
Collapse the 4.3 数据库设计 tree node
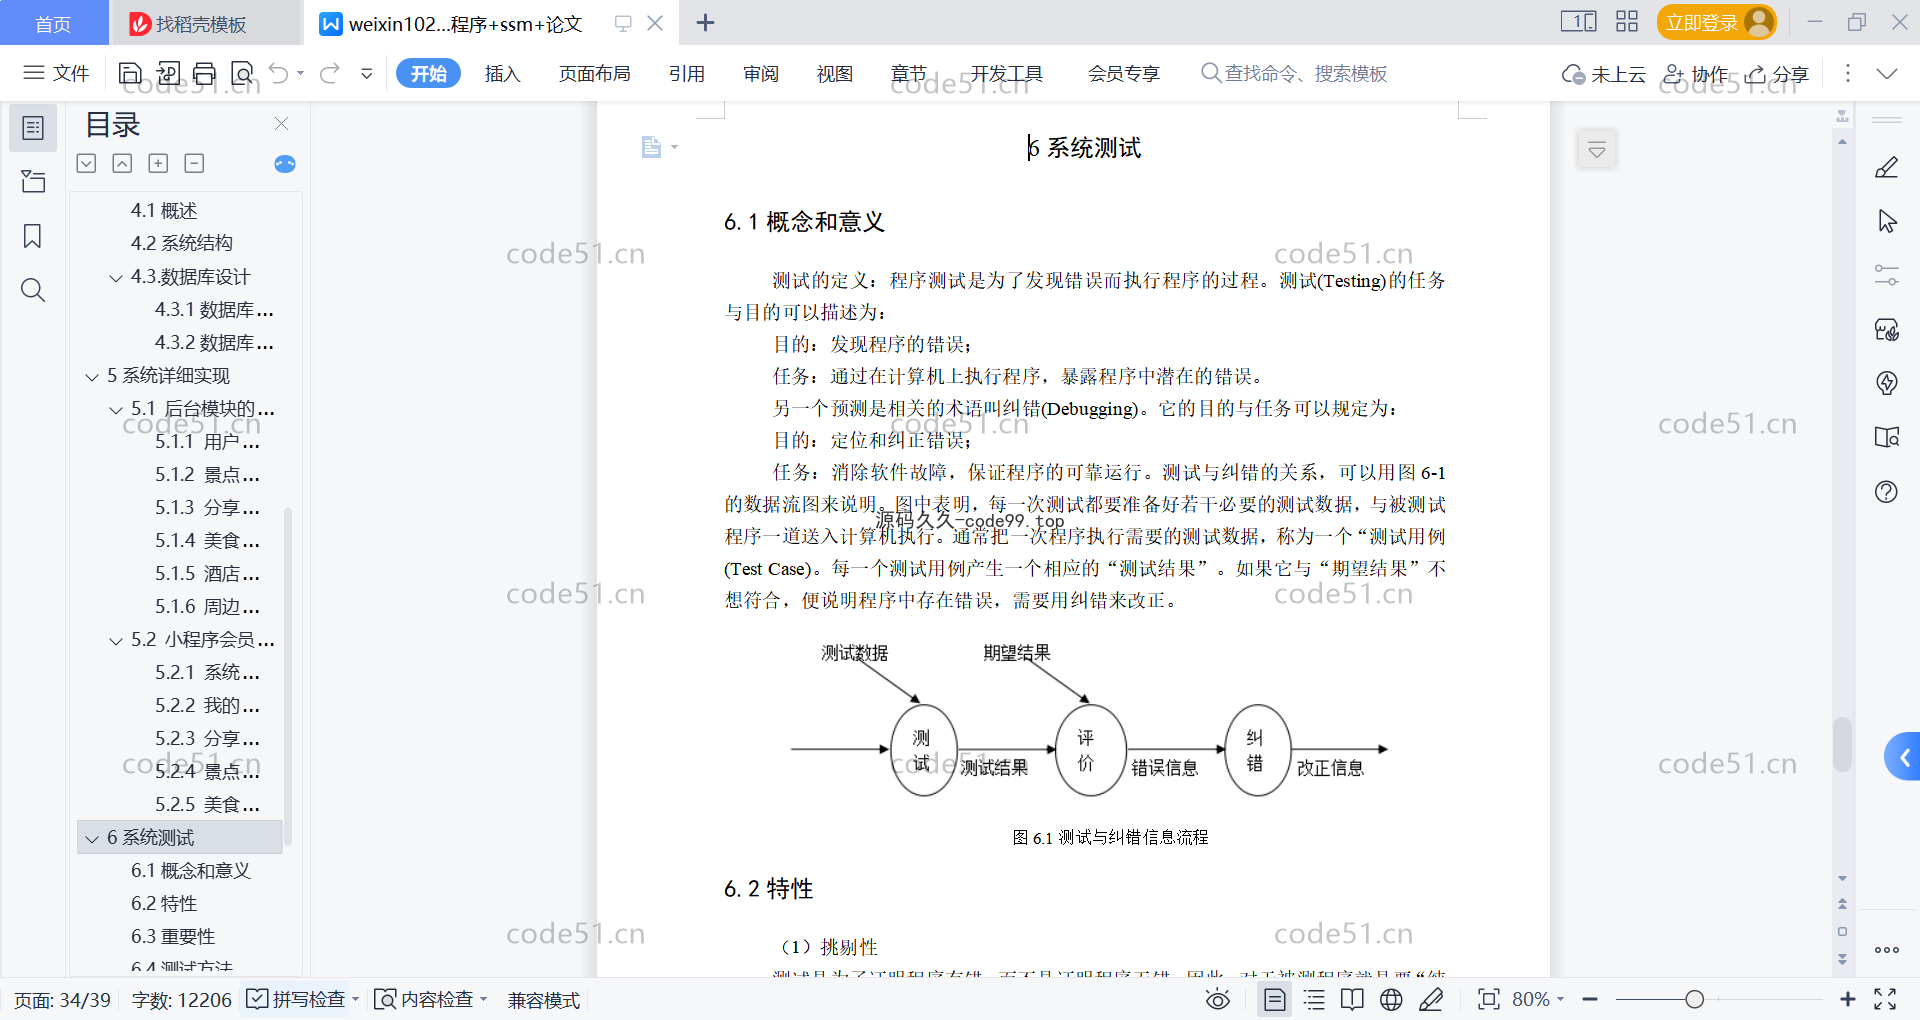(116, 278)
